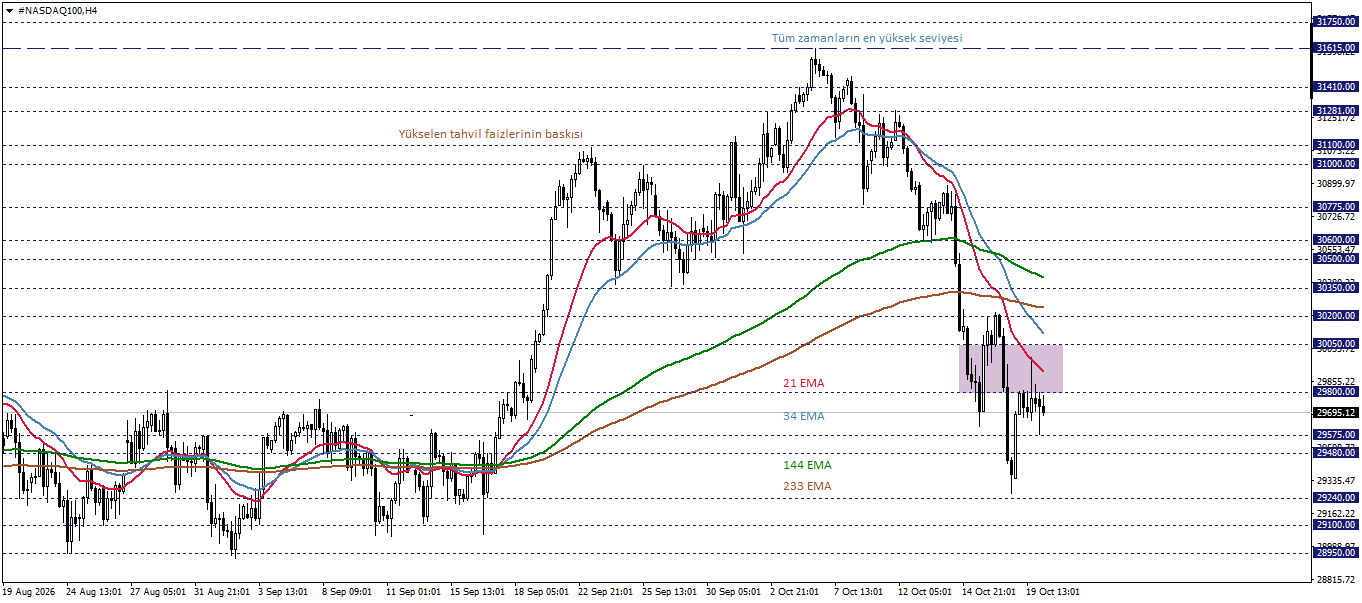Click the '15 Sep 13:01' time axis label
1362x603 pixels.
tap(476, 592)
